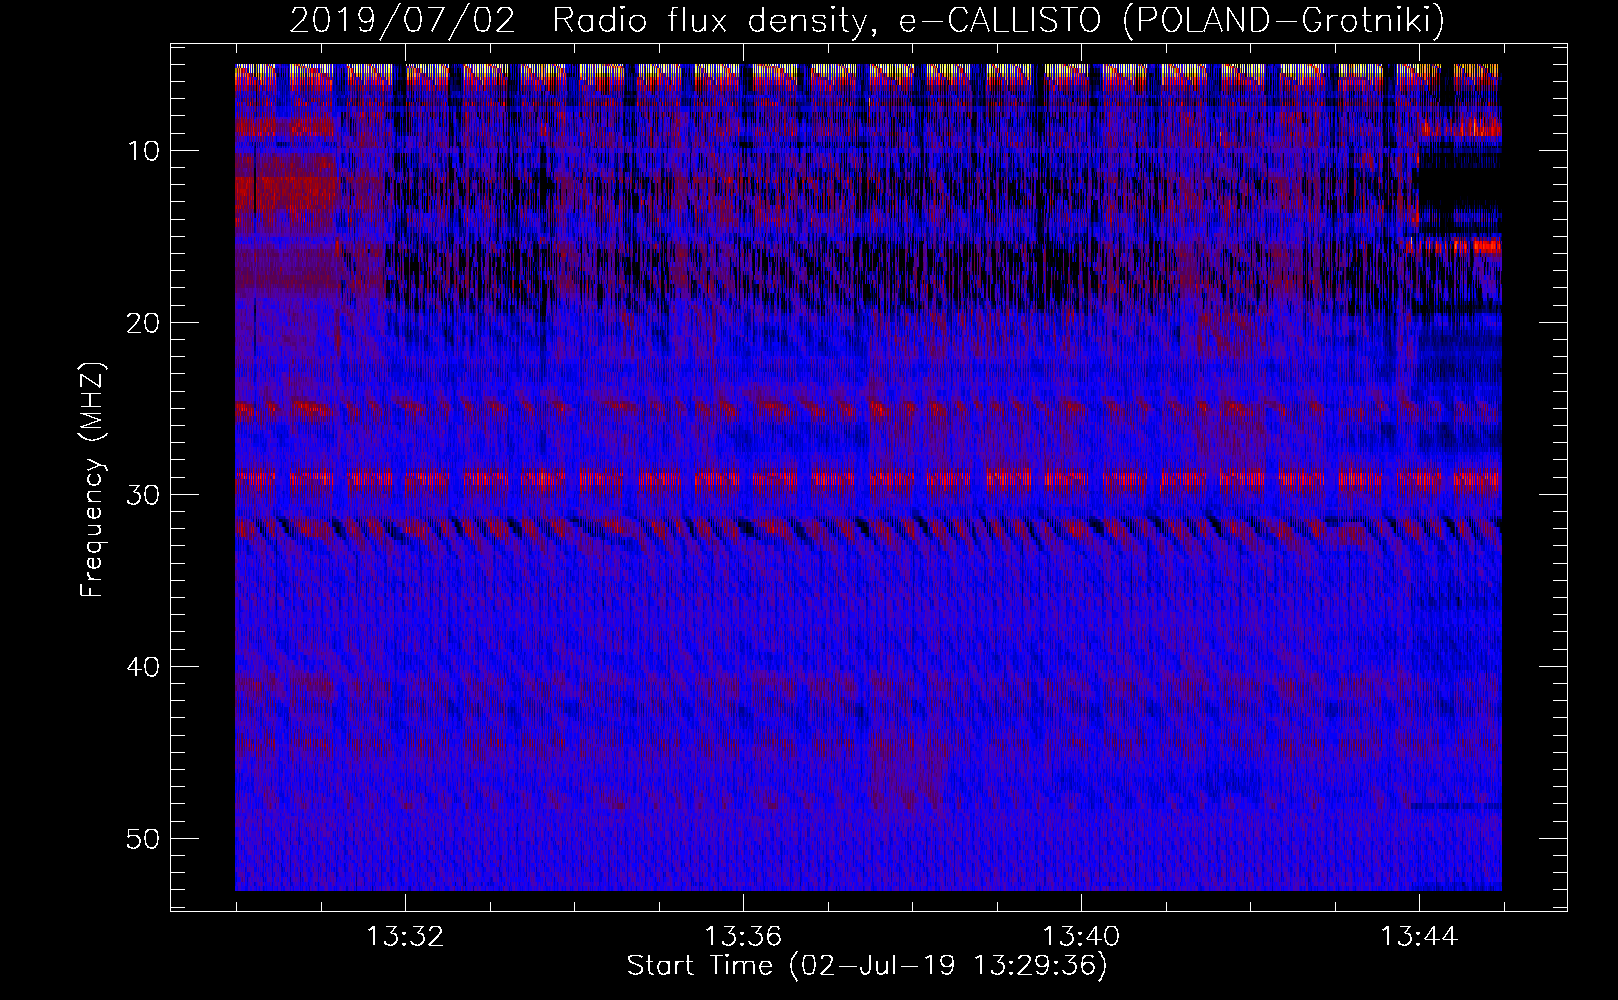1618x1000 pixels.
Task: Click the '13:32' time tick label
Action: [x=405, y=937]
